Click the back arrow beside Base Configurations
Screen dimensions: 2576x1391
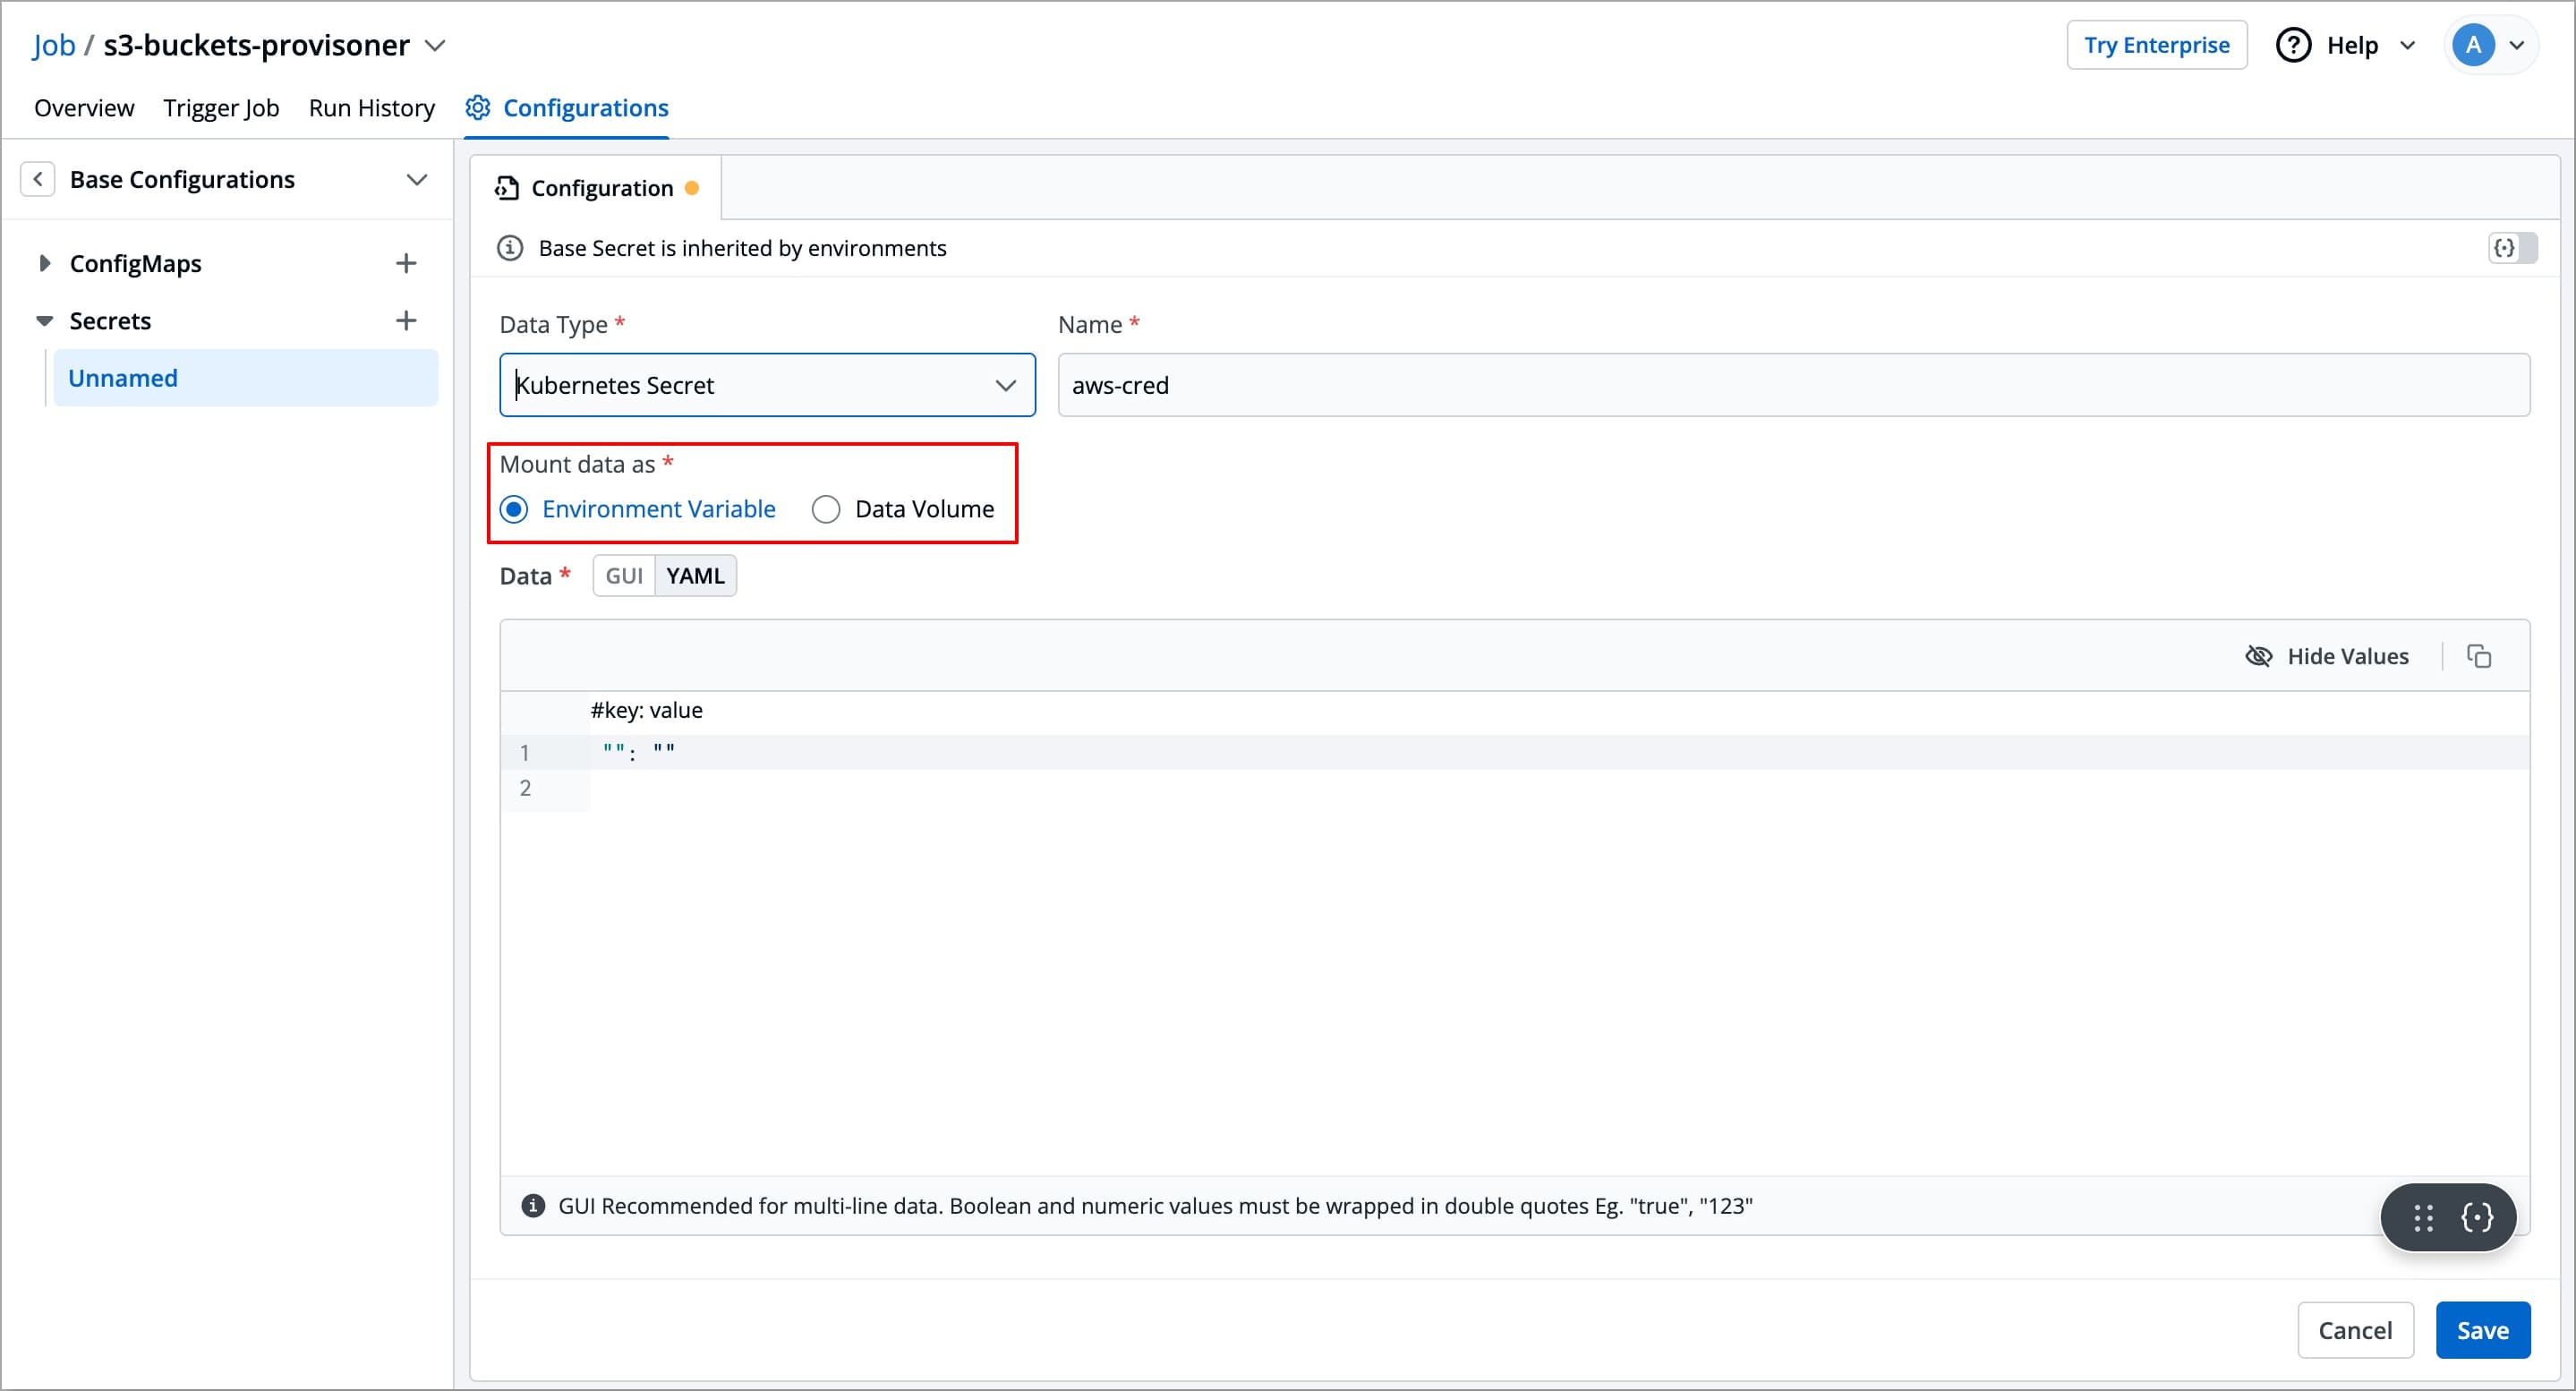pyautogui.click(x=38, y=180)
